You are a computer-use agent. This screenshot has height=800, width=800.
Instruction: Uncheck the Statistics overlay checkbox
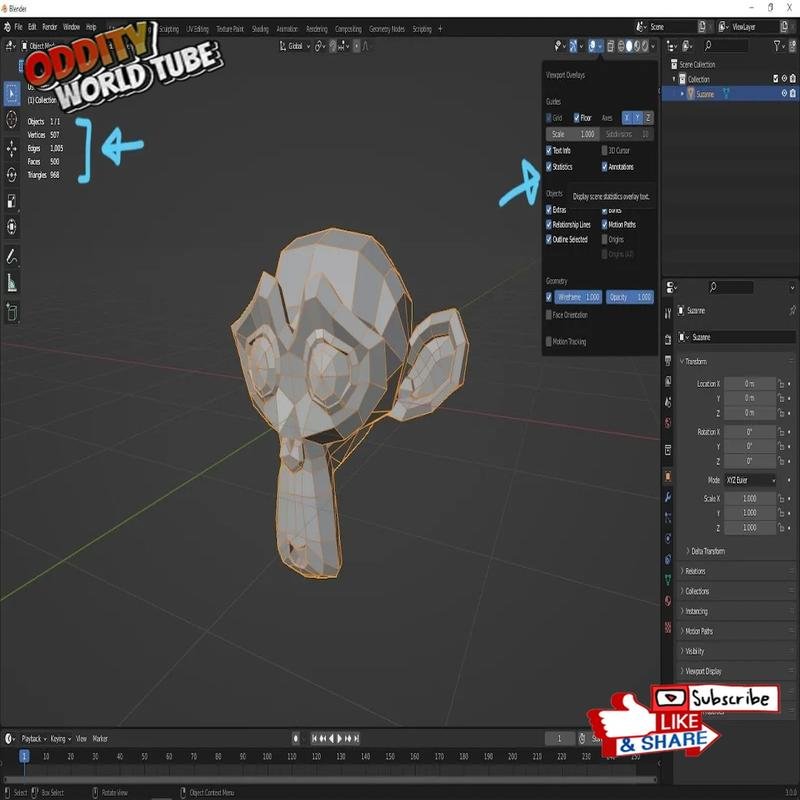click(x=549, y=167)
